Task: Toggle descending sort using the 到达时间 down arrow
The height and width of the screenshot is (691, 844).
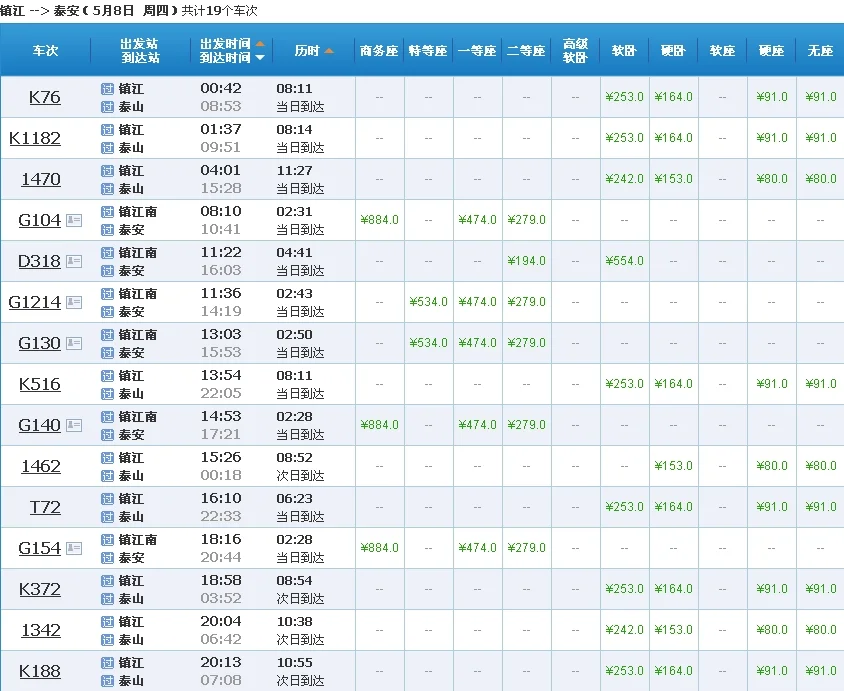Action: point(260,58)
